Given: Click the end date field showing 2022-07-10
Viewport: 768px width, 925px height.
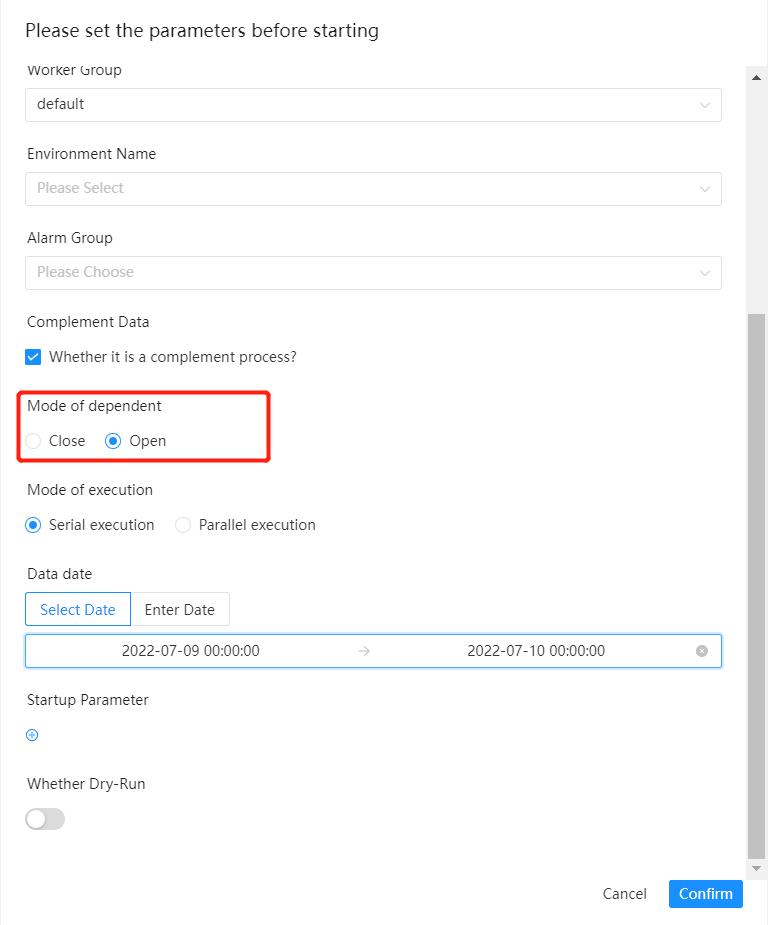Looking at the screenshot, I should pos(535,650).
